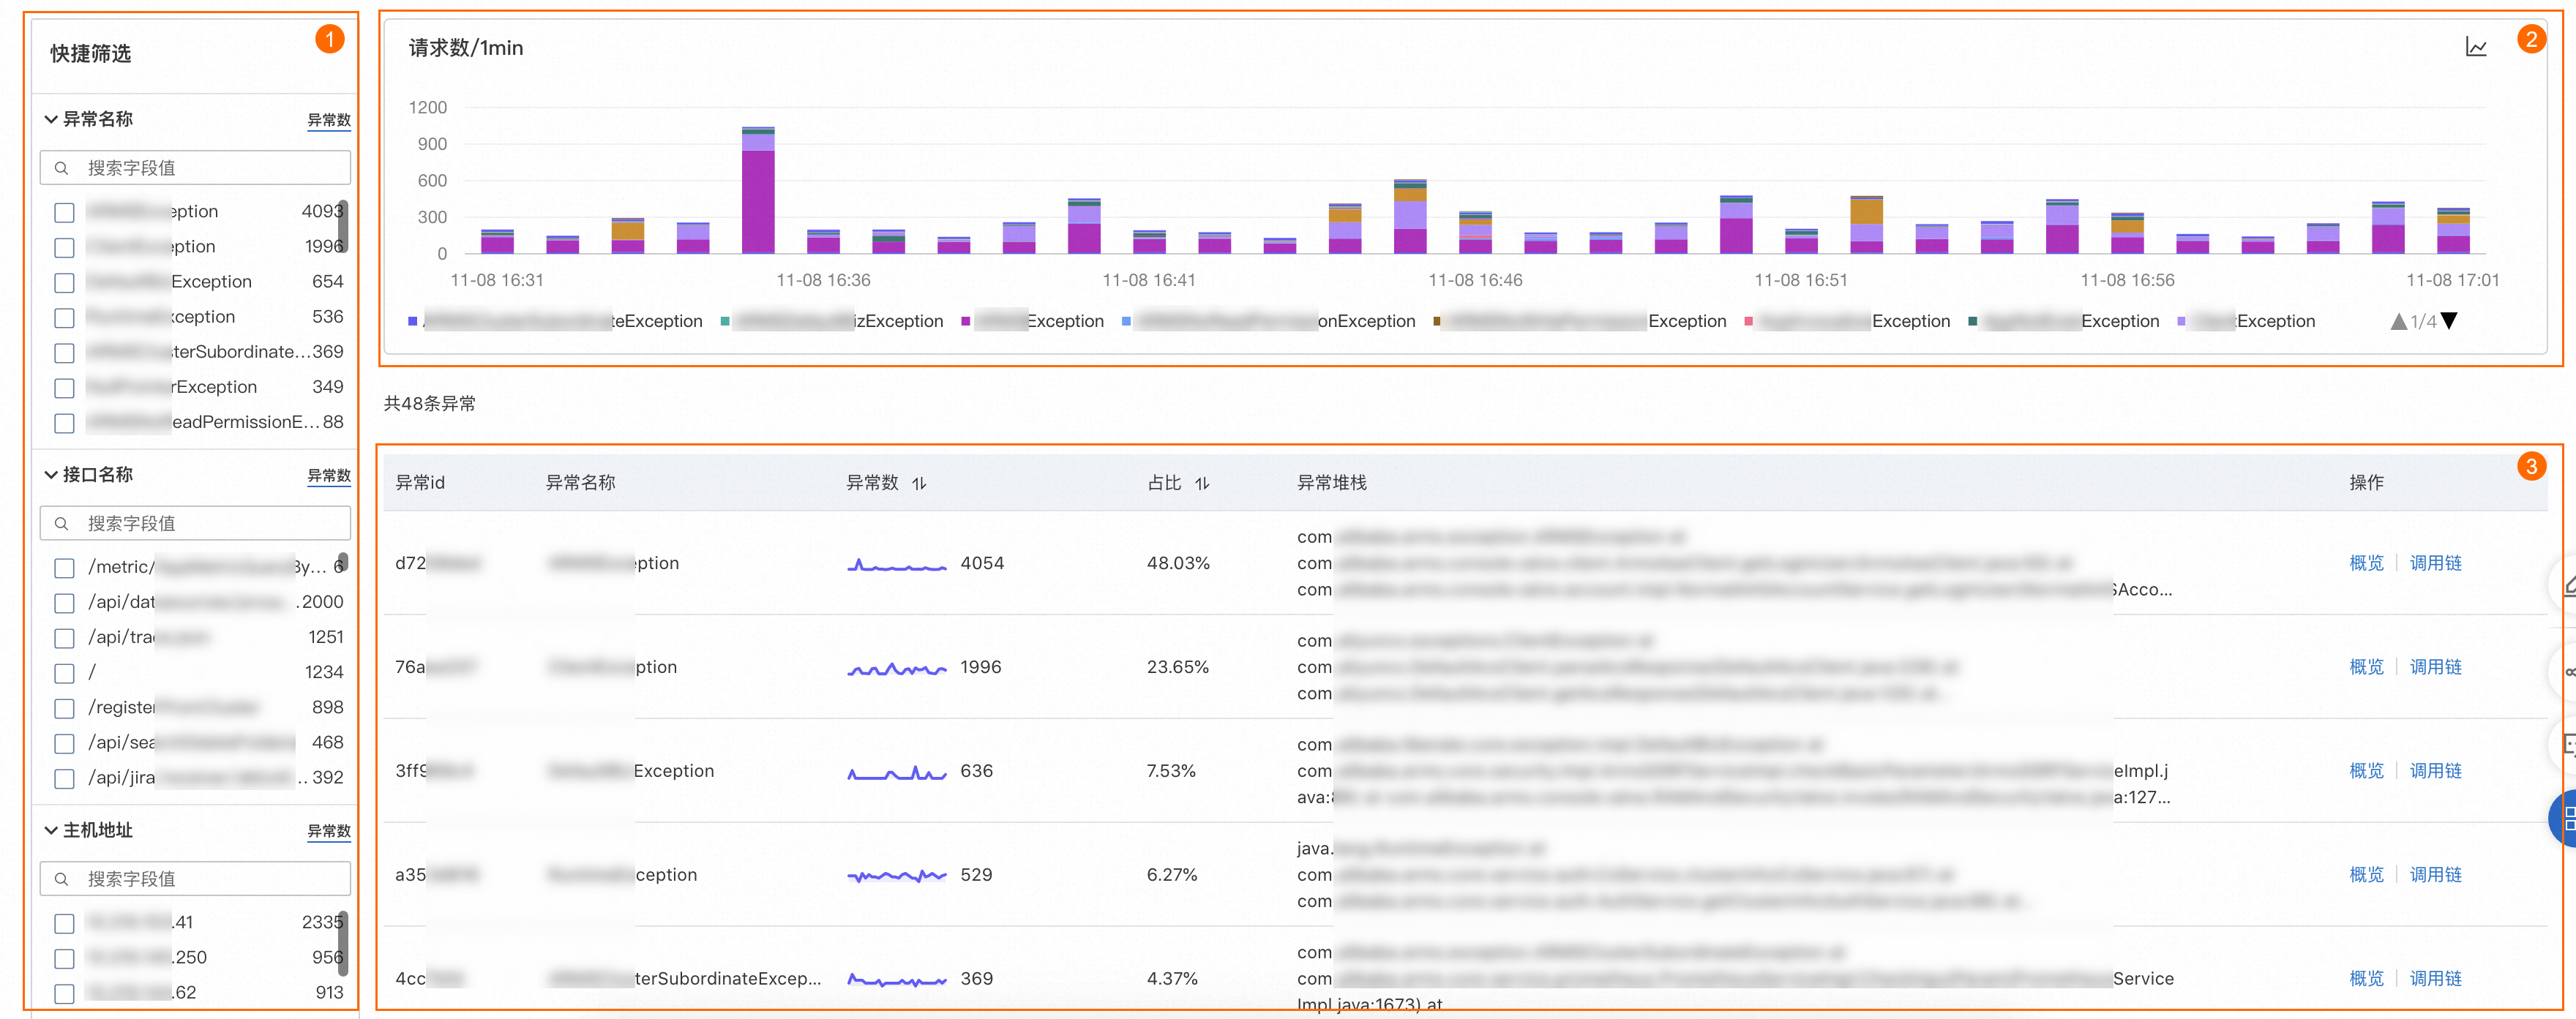Collapse the 主机地址 filter section
This screenshot has height=1019, width=2576.
coord(51,830)
